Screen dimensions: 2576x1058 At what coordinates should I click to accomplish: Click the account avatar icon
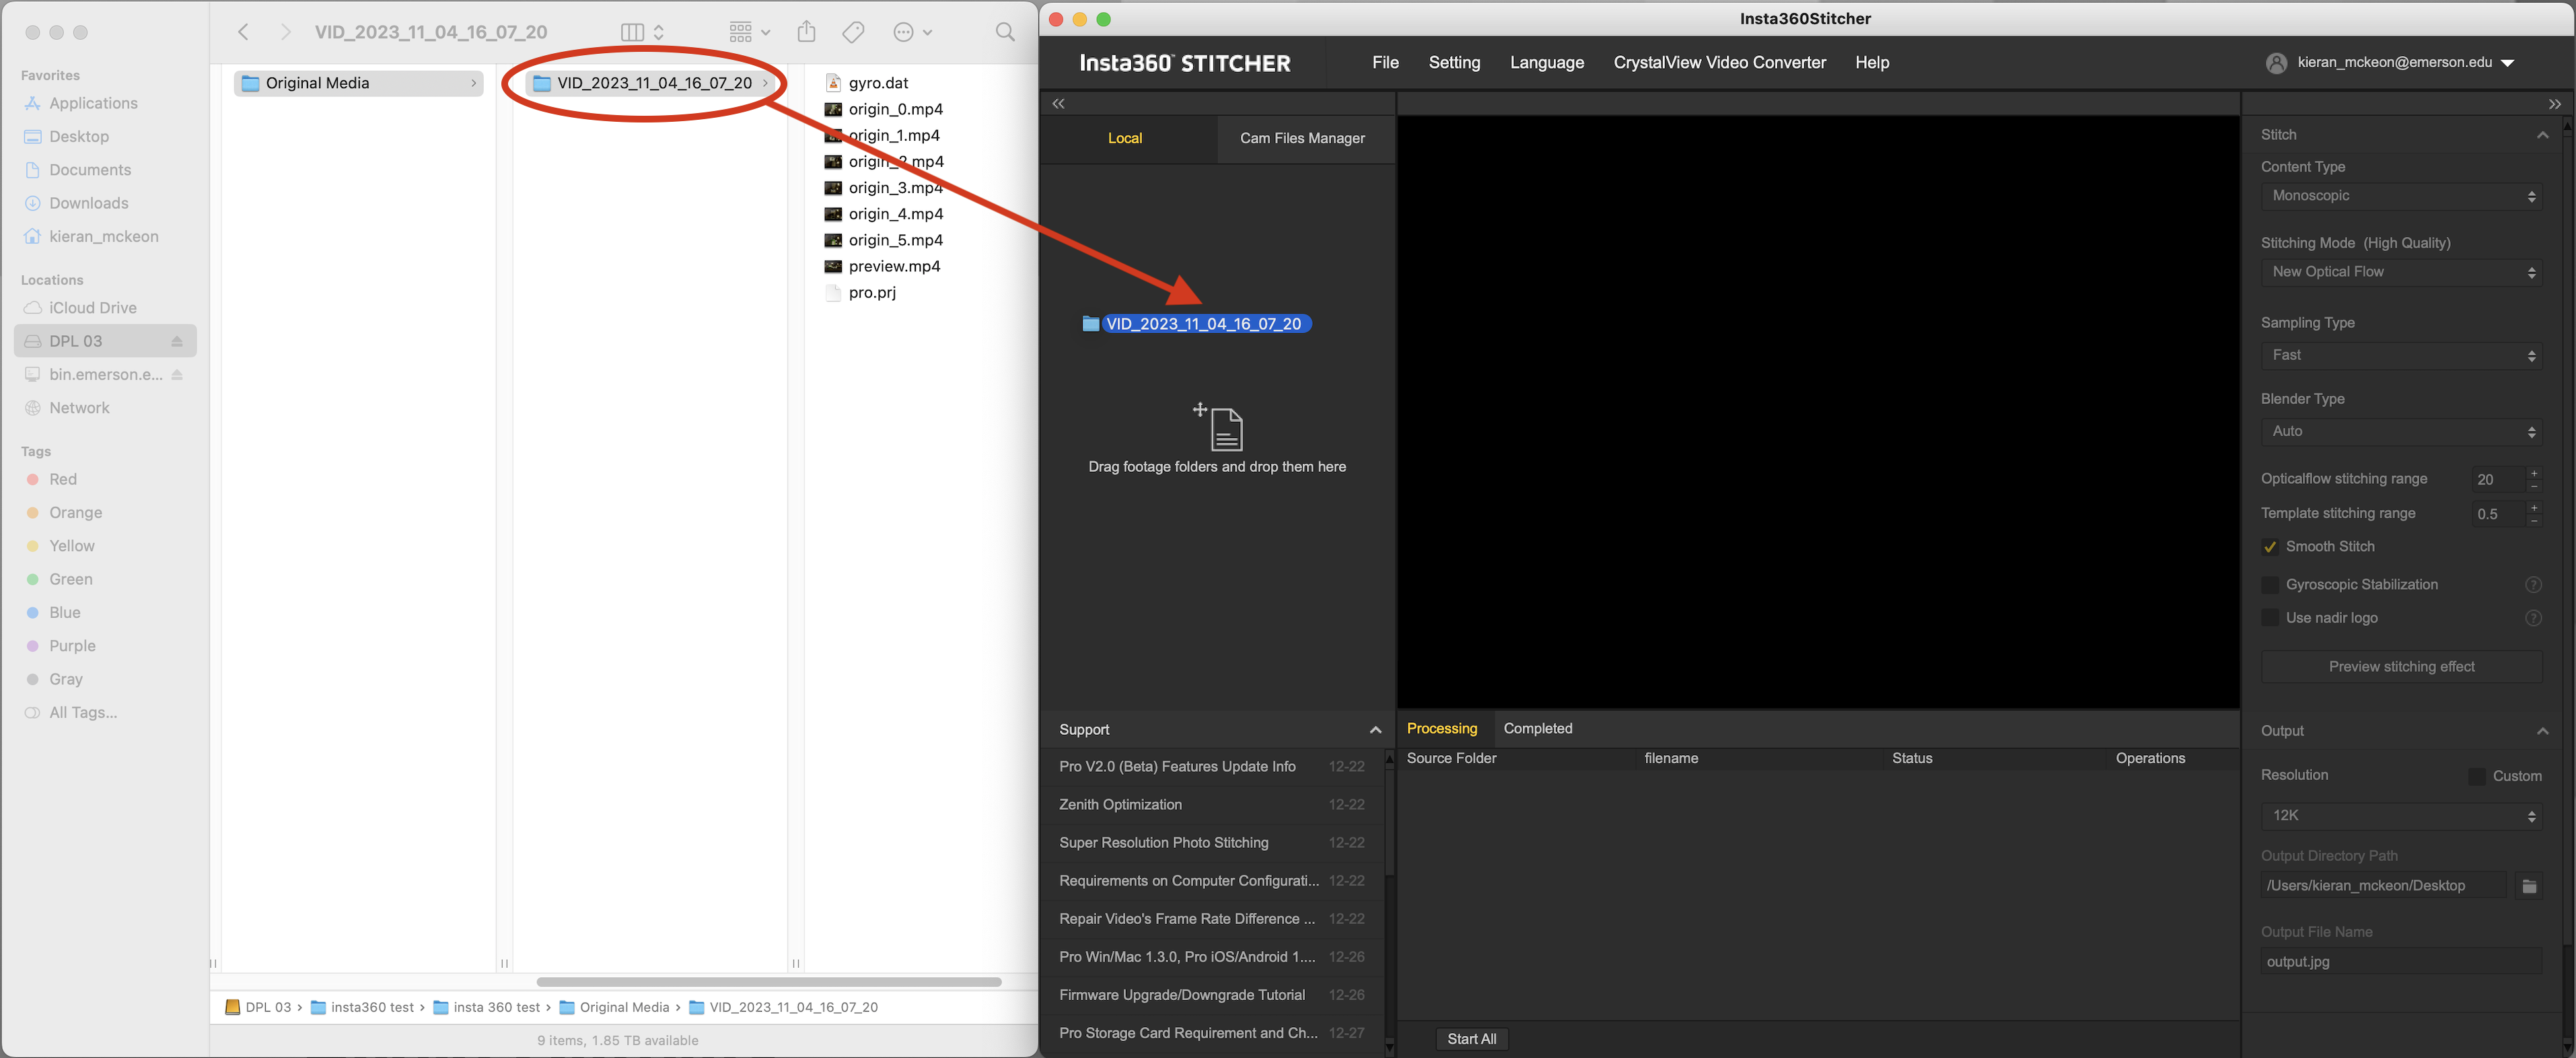(2277, 63)
